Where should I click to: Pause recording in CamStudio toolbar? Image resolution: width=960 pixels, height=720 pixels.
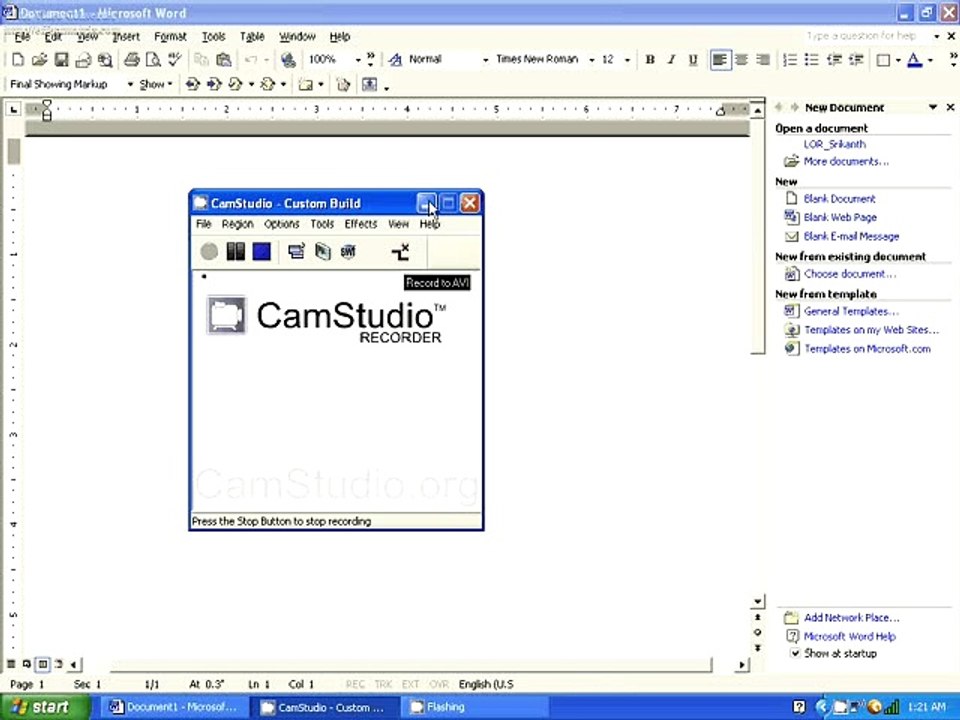pos(235,252)
